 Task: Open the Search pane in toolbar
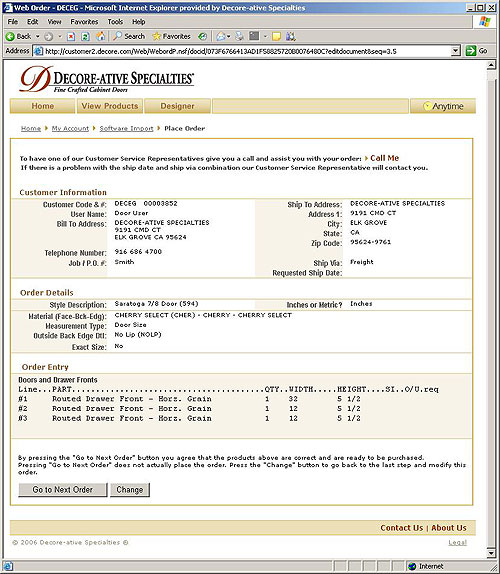[129, 36]
